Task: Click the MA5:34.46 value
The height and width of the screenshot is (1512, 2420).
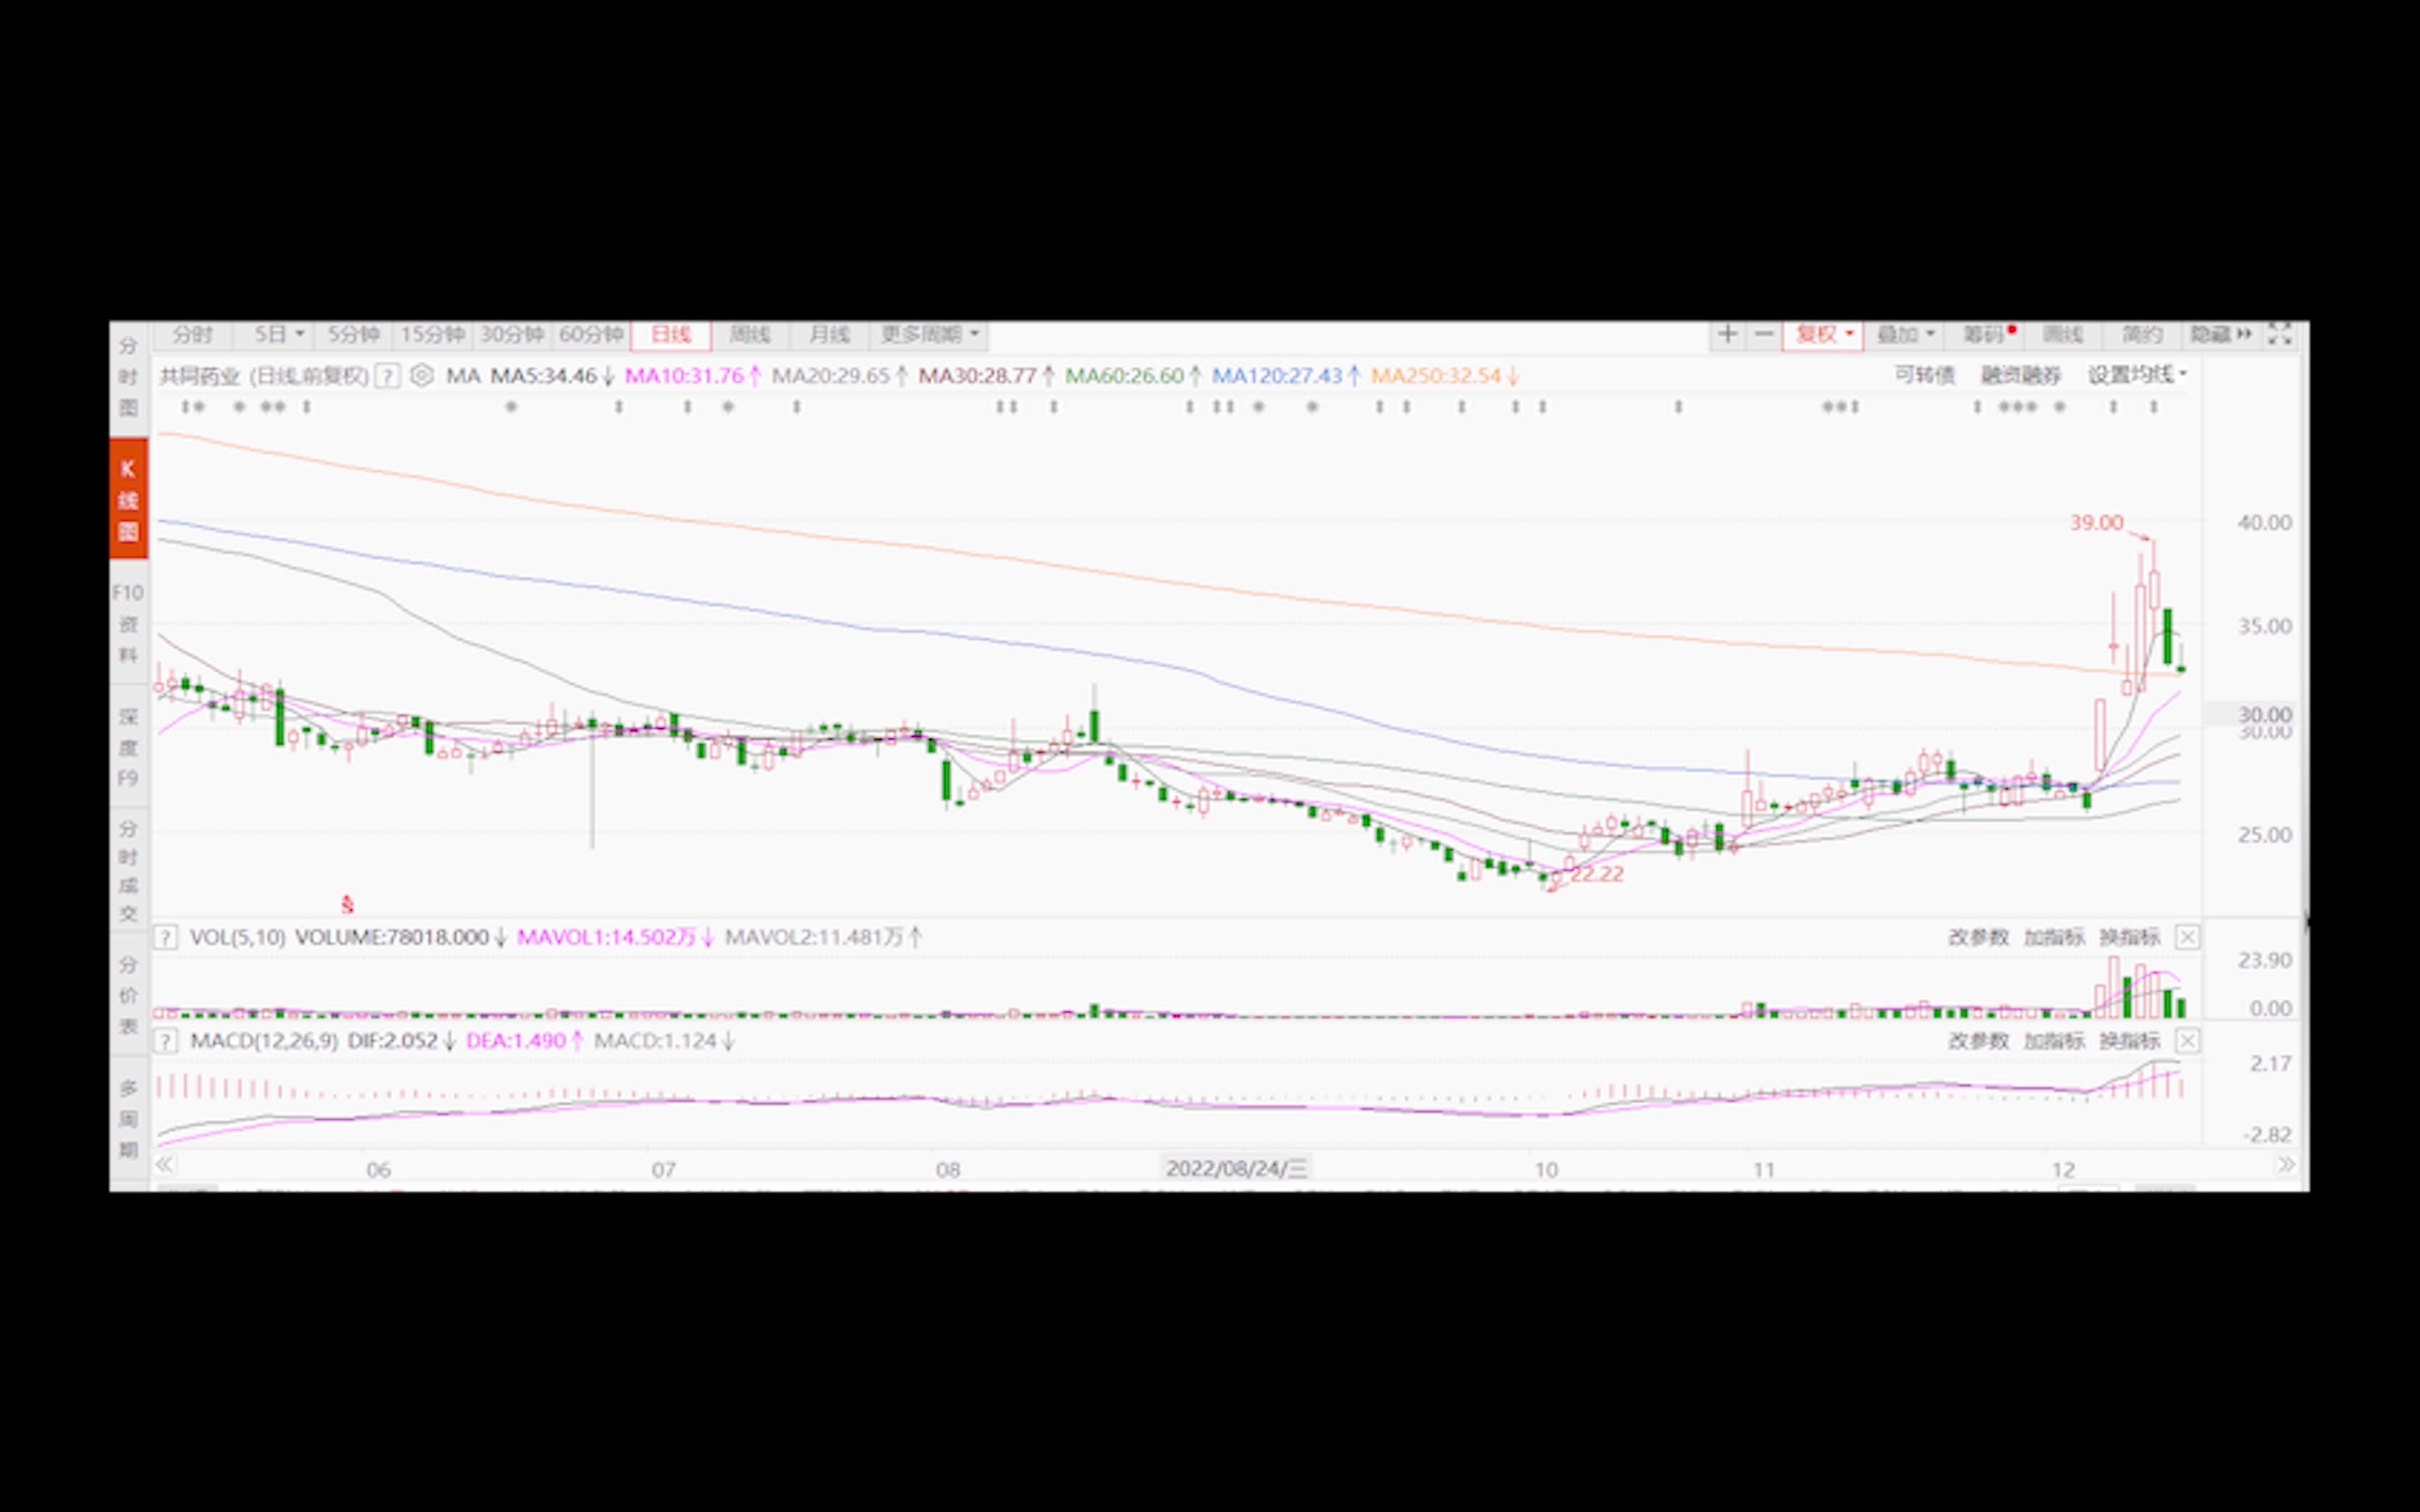Action: 544,376
